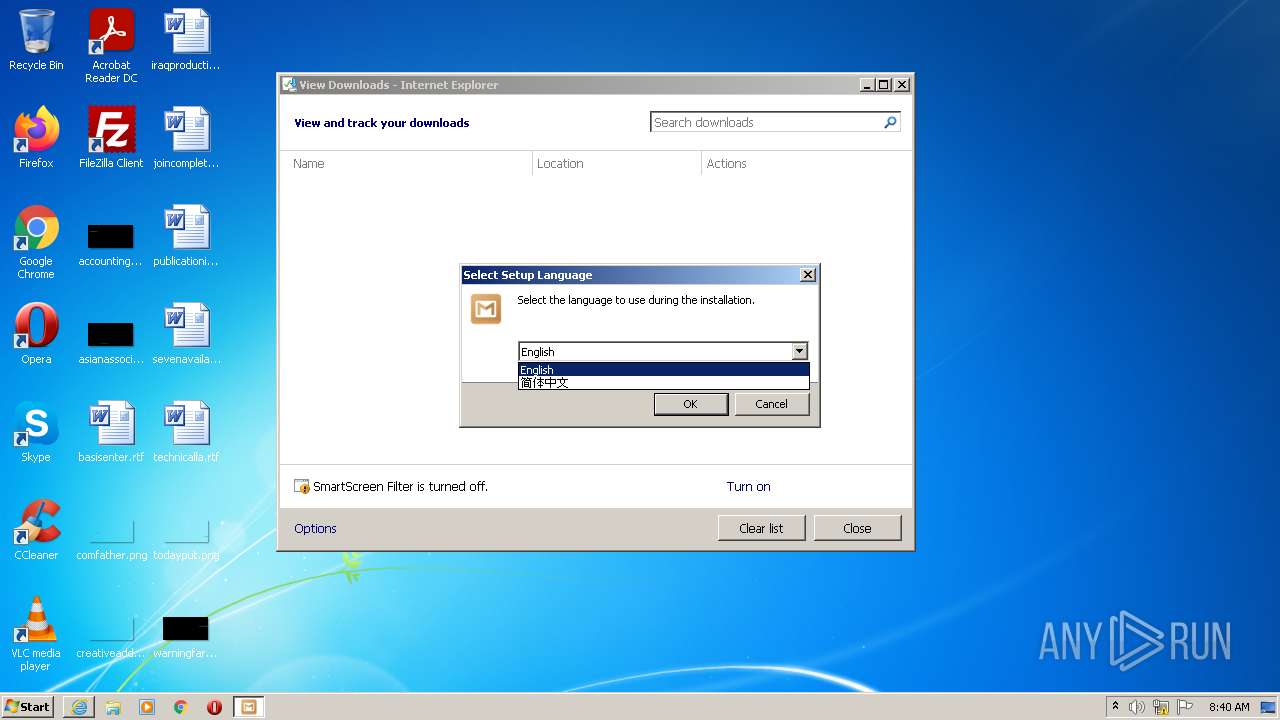Screen dimensions: 1280x720
Task: Select the warningfar file icon
Action: 186,635
